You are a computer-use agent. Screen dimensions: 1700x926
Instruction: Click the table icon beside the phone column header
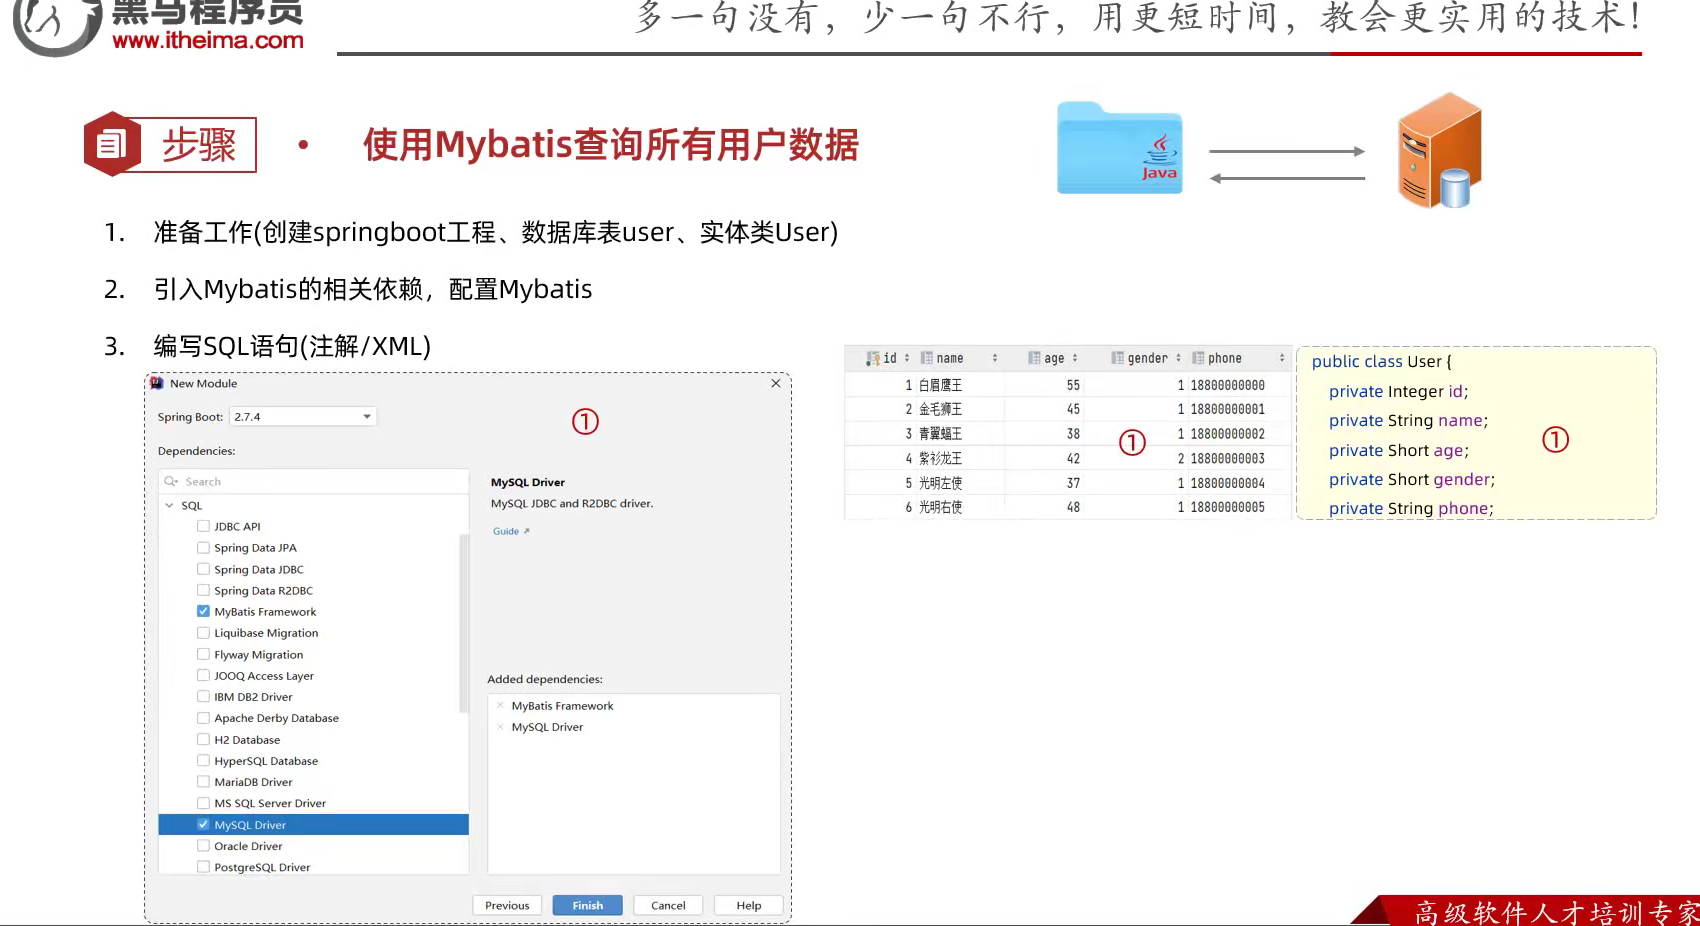click(1199, 357)
